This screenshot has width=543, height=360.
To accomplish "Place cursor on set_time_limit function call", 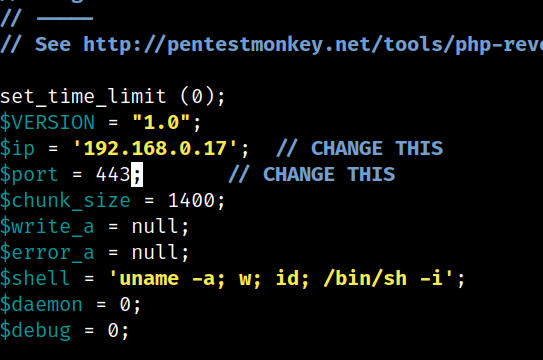I will point(113,96).
